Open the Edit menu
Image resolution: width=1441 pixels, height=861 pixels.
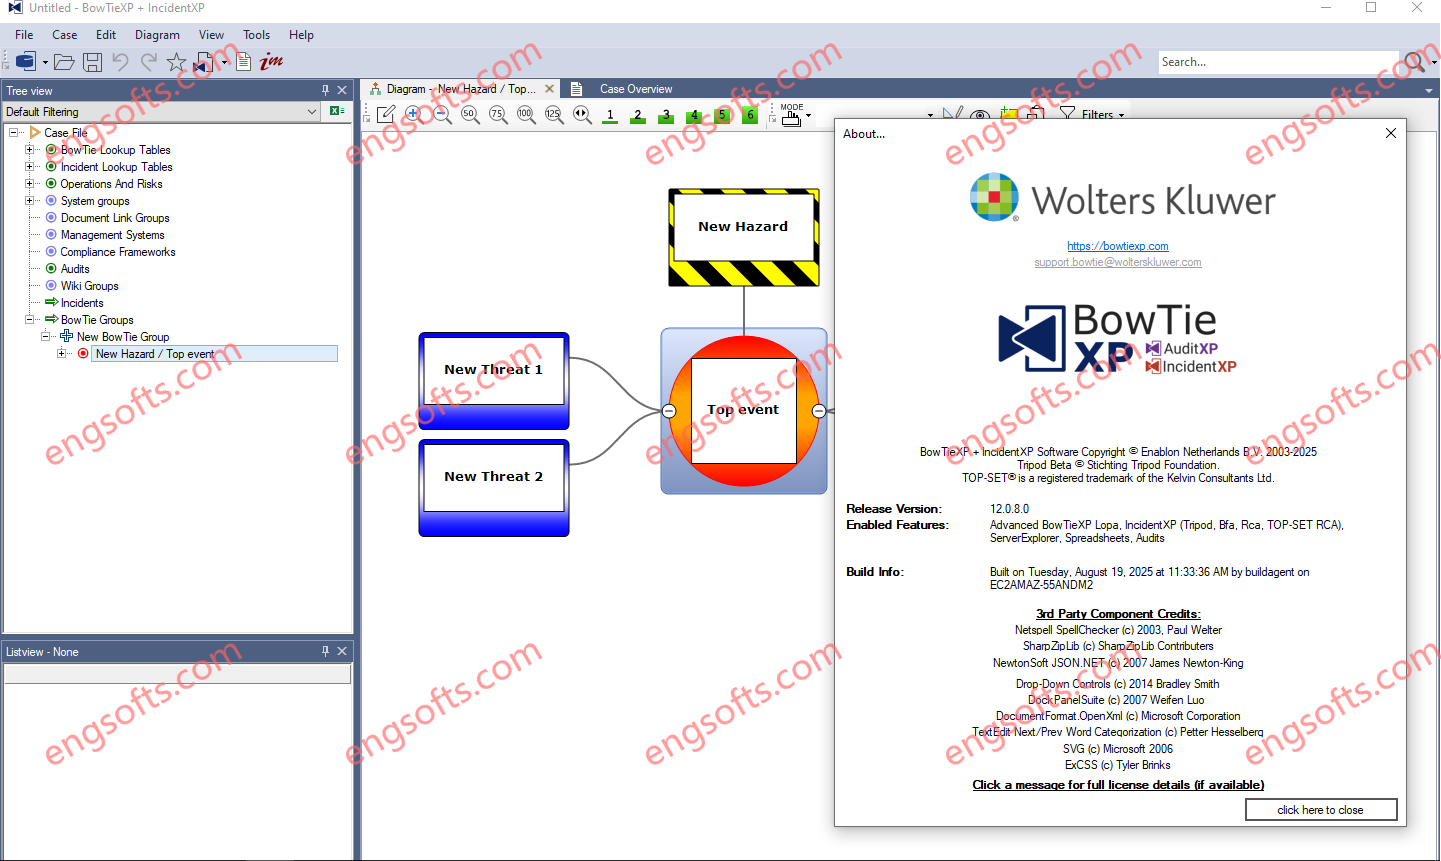point(106,35)
